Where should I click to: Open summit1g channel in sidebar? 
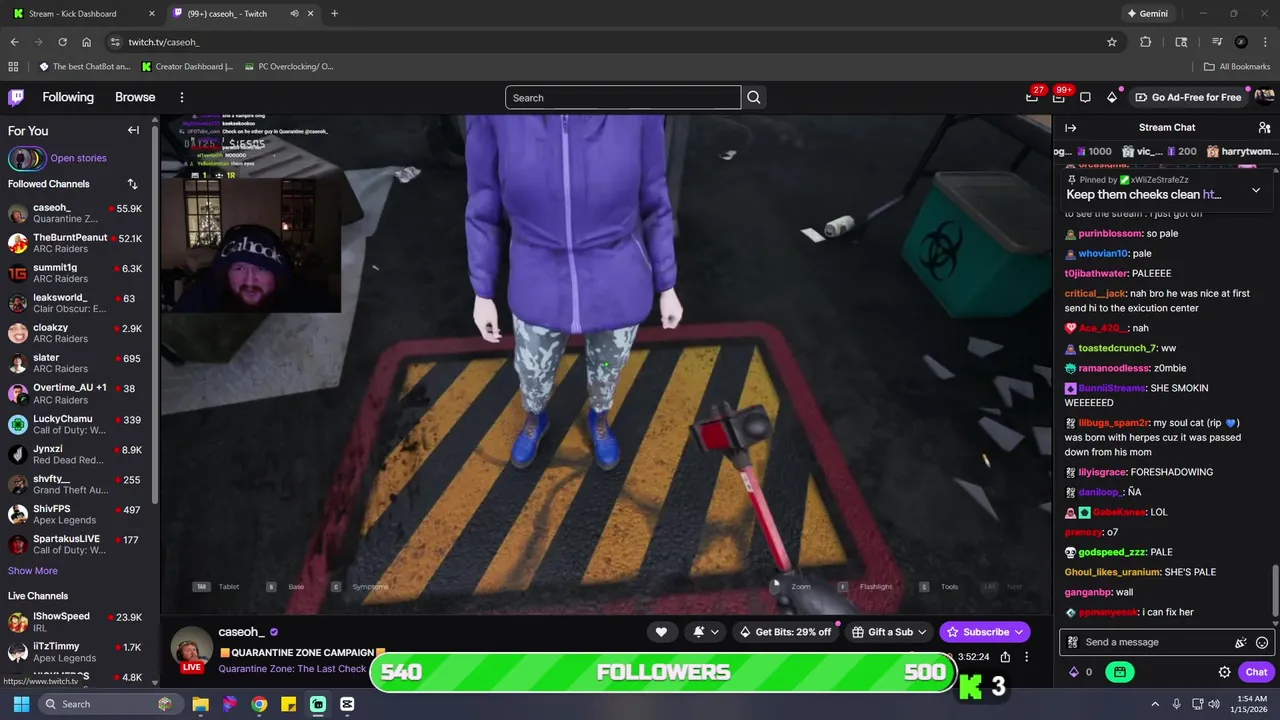(76, 273)
